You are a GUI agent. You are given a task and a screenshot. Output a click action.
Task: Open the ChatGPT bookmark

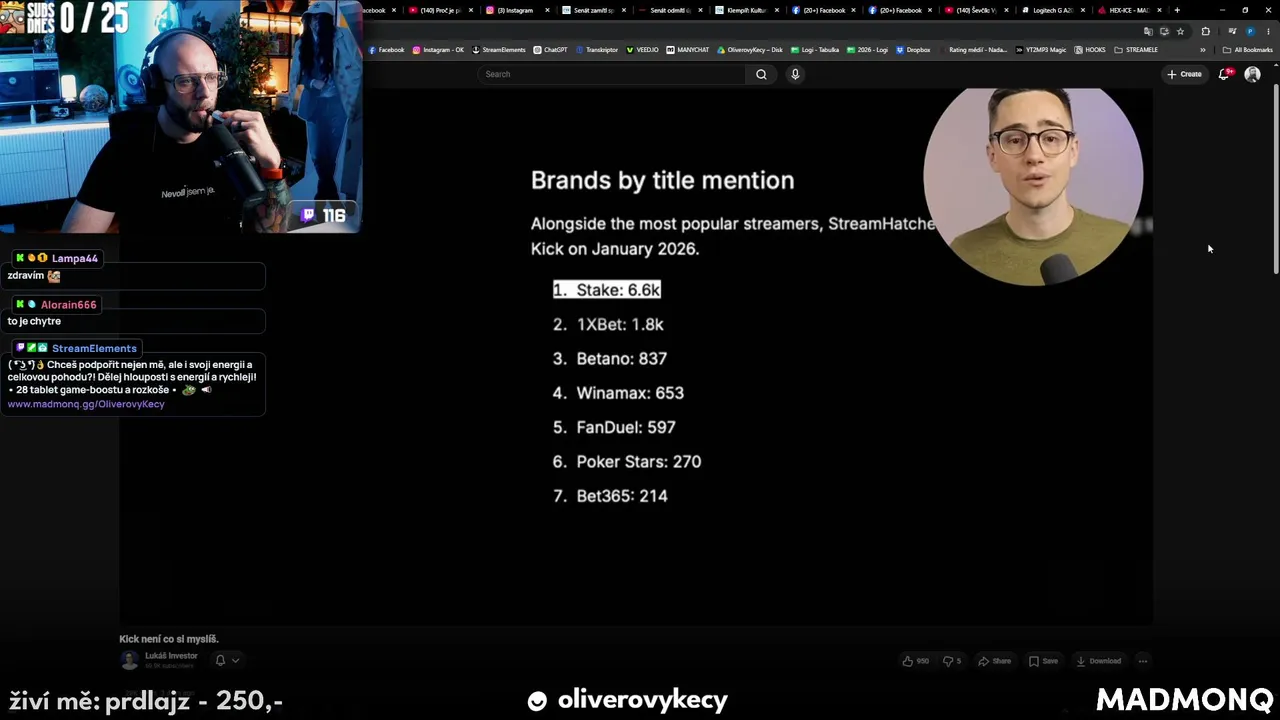551,50
